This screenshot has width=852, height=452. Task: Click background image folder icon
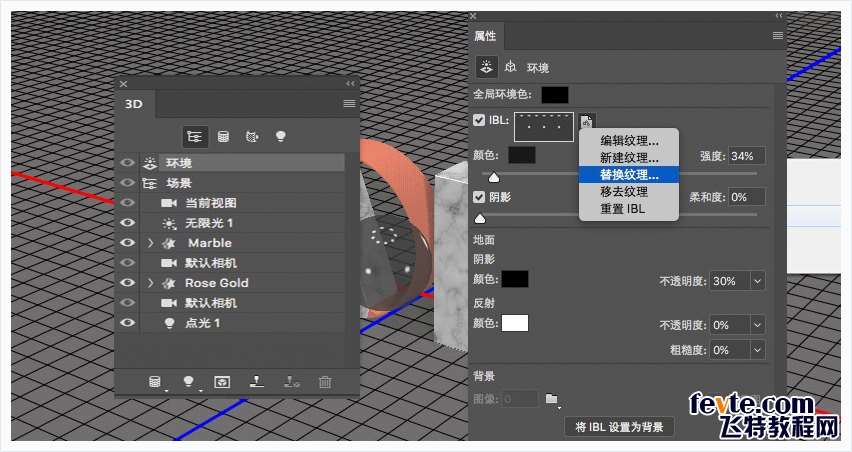(x=552, y=399)
